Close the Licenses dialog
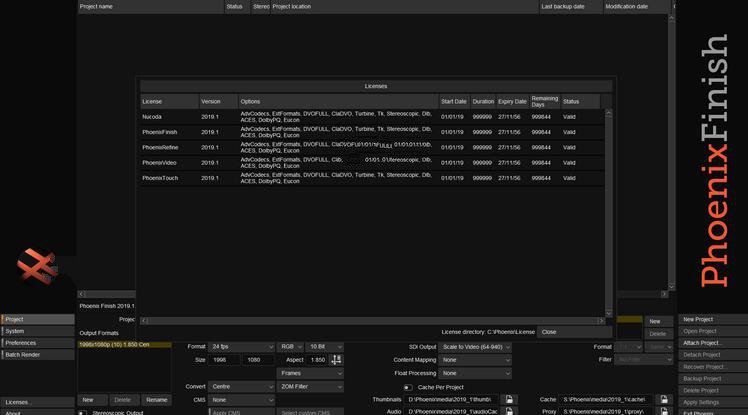The width and height of the screenshot is (748, 415). (x=574, y=332)
